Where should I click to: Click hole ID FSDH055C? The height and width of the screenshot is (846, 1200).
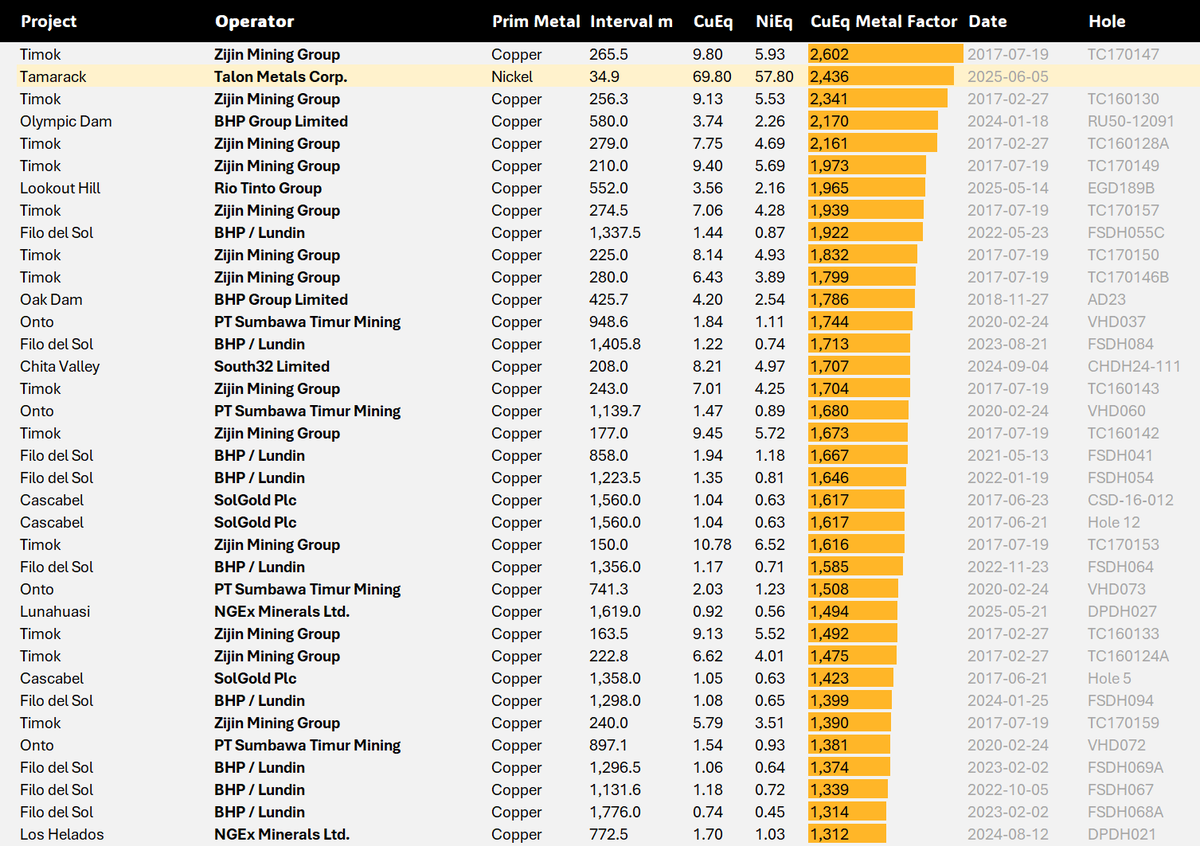coord(1126,232)
